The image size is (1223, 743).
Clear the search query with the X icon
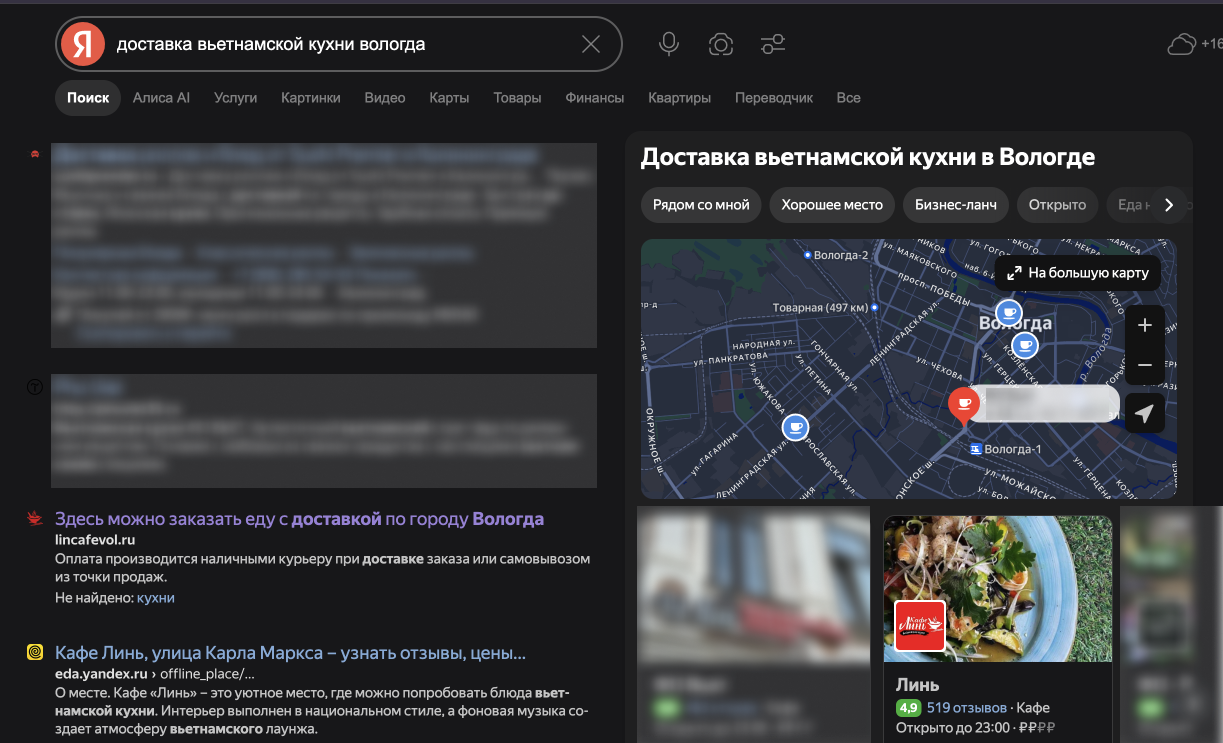point(591,44)
